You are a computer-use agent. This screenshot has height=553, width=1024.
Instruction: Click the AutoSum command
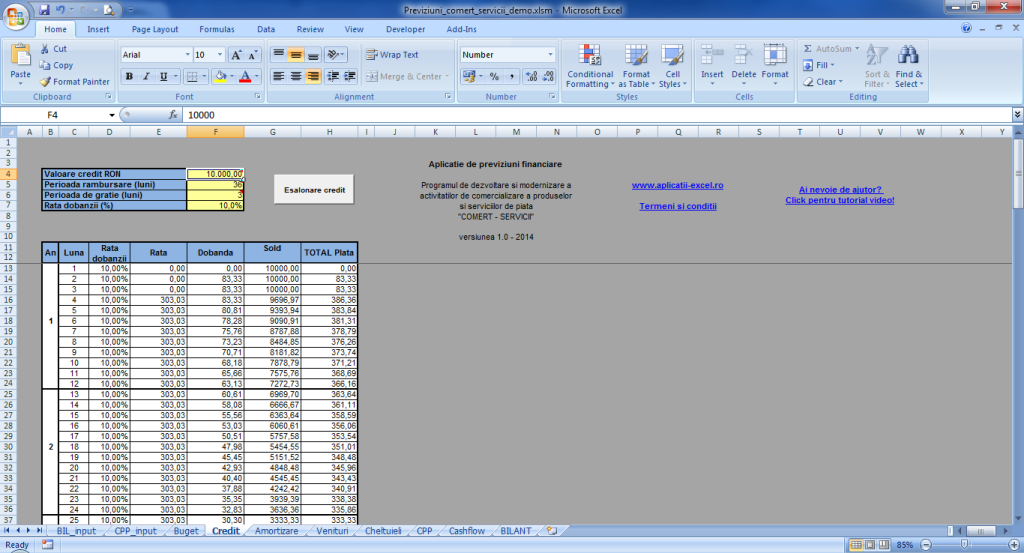[x=826, y=49]
